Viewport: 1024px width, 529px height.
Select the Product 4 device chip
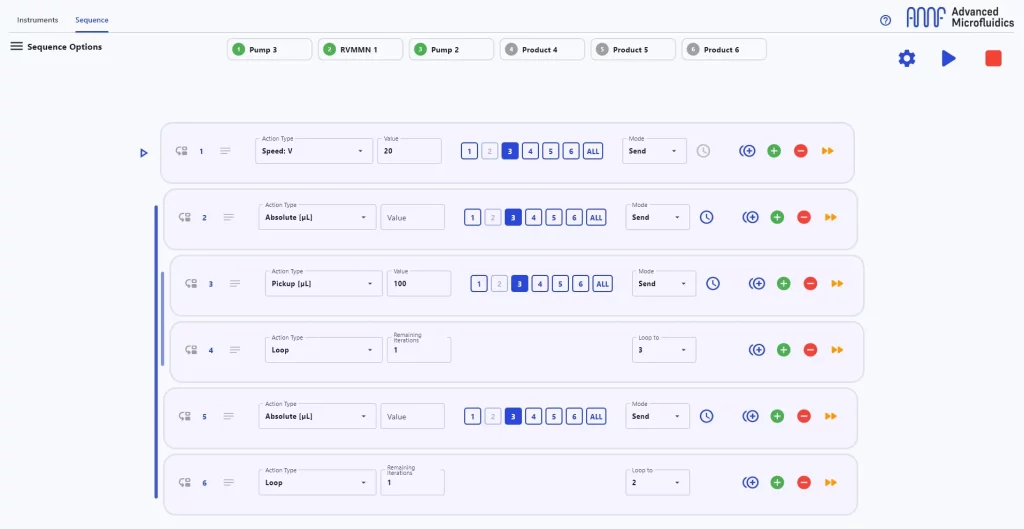click(x=541, y=50)
